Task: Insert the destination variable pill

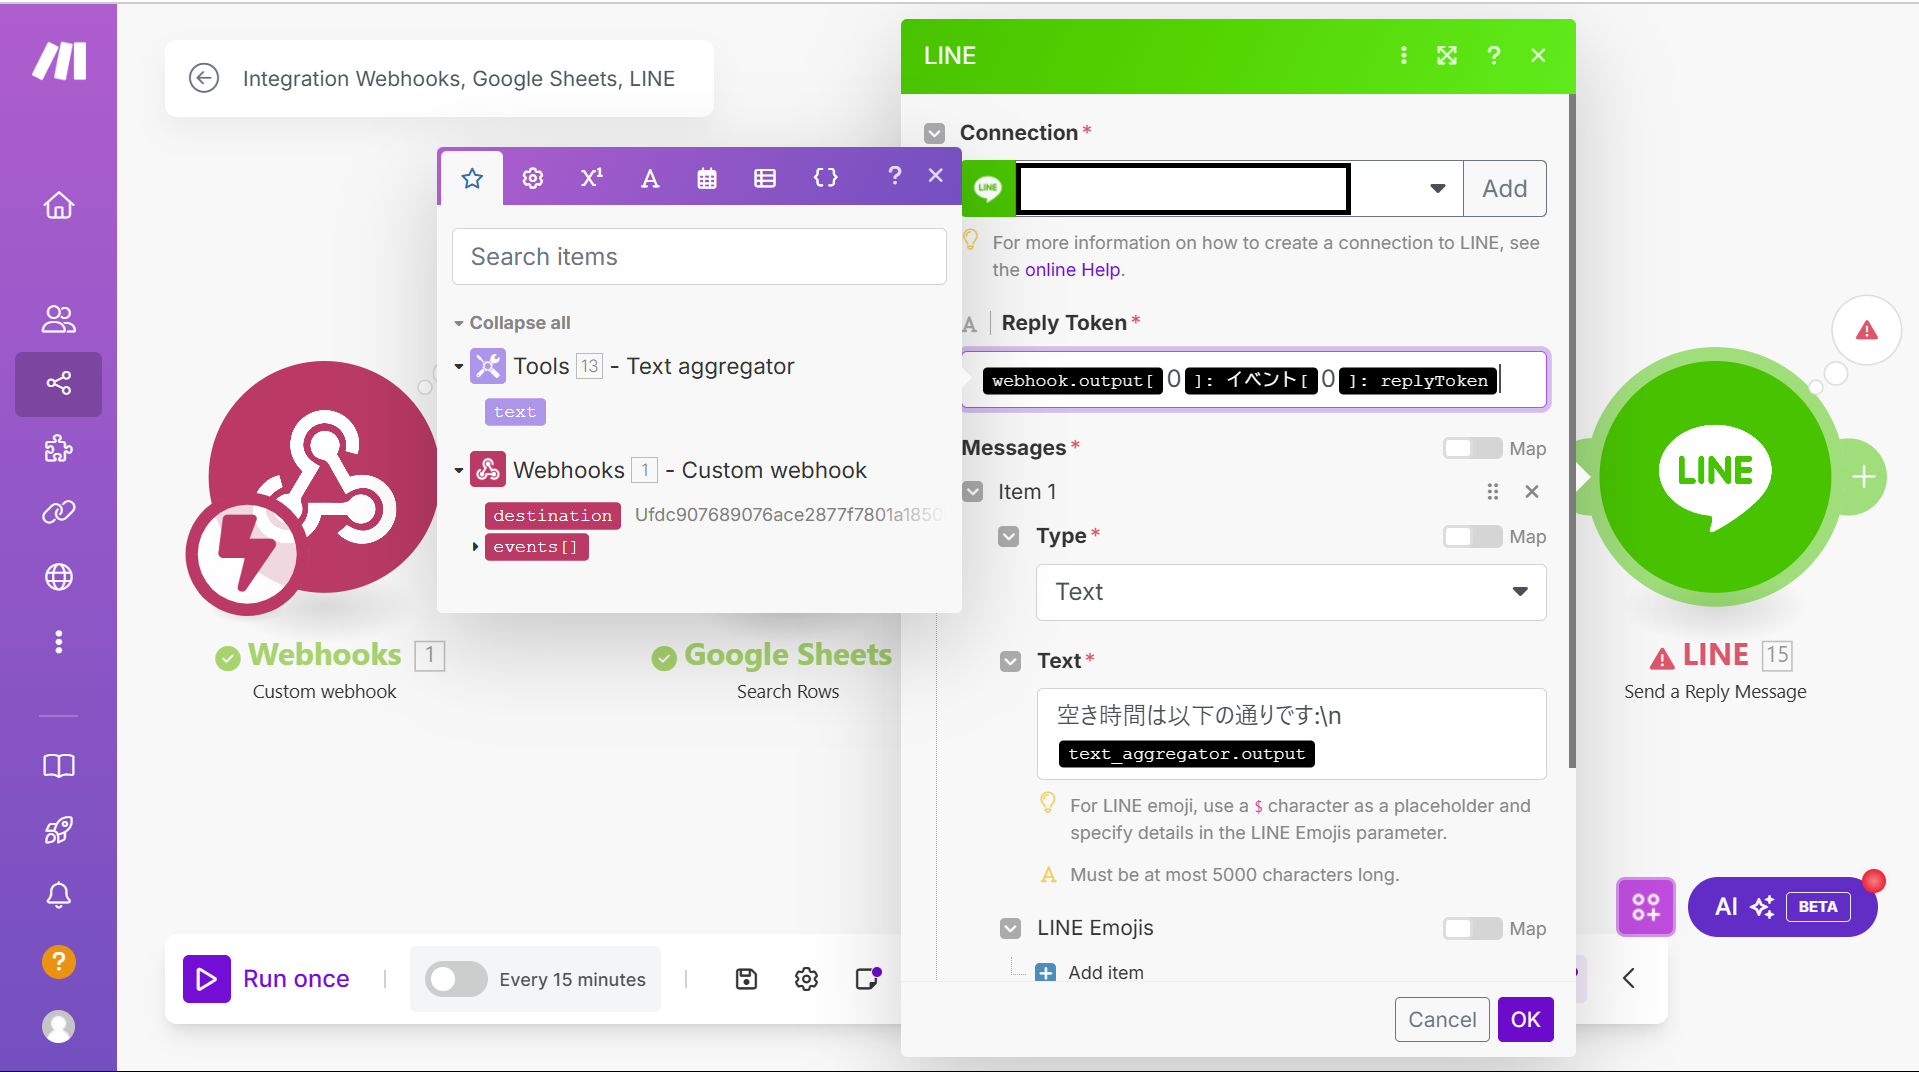Action: coord(552,516)
